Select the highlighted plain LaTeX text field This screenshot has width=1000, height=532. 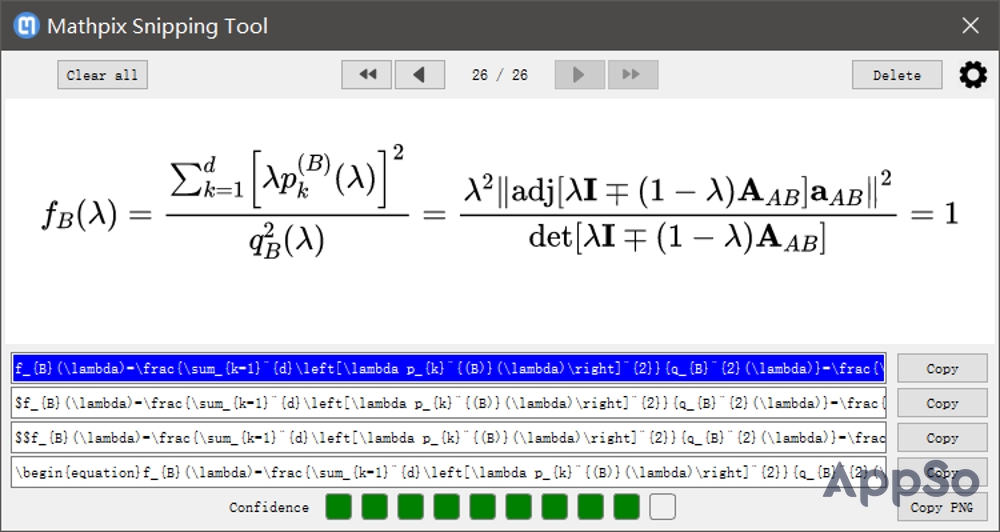click(449, 368)
